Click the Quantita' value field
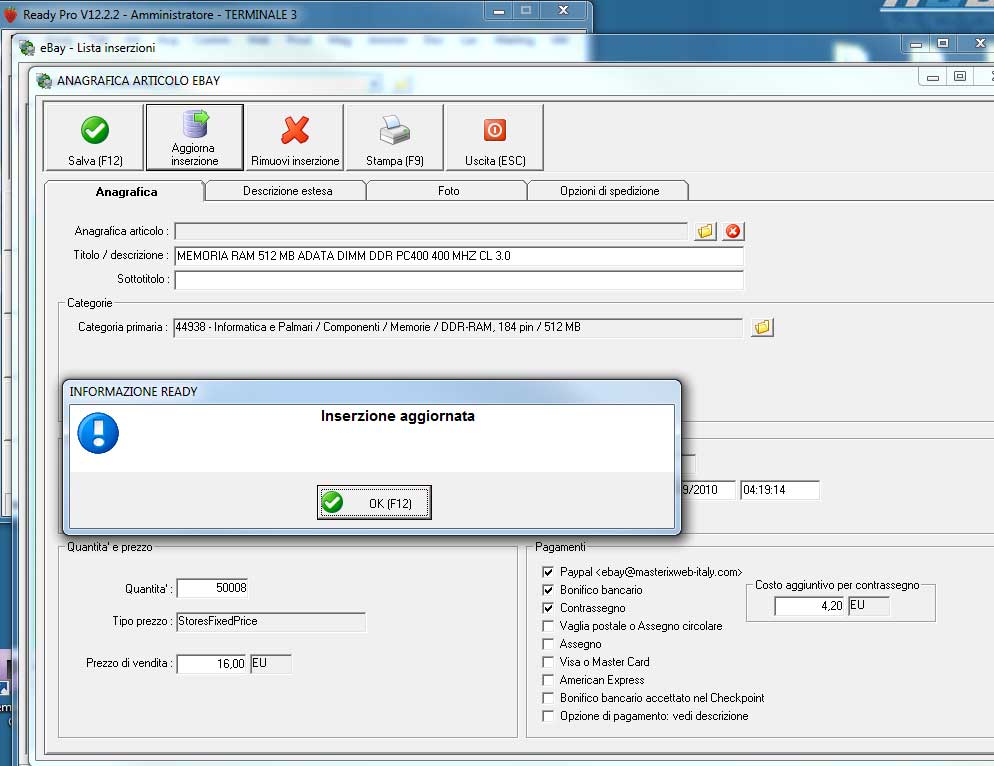The width and height of the screenshot is (994, 766). click(x=212, y=588)
